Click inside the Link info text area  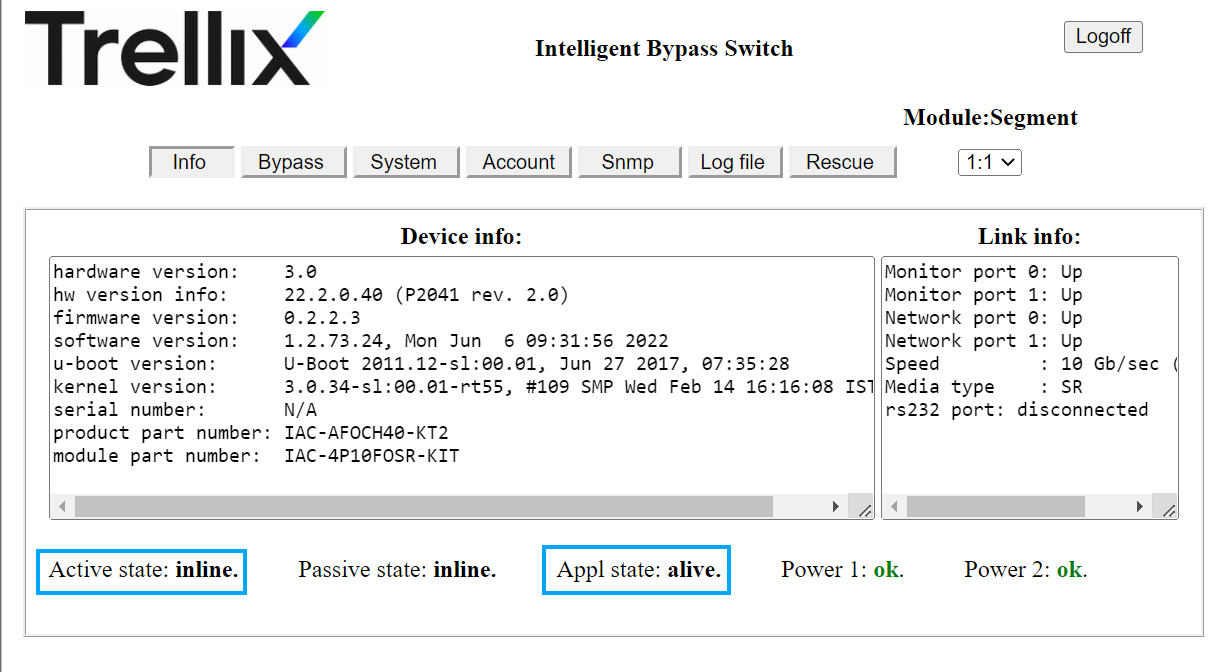[x=1029, y=376]
